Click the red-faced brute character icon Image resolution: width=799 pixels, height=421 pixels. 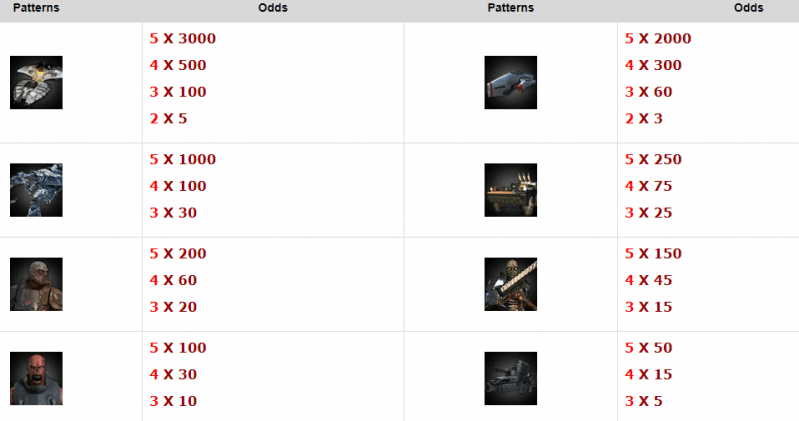tap(36, 379)
